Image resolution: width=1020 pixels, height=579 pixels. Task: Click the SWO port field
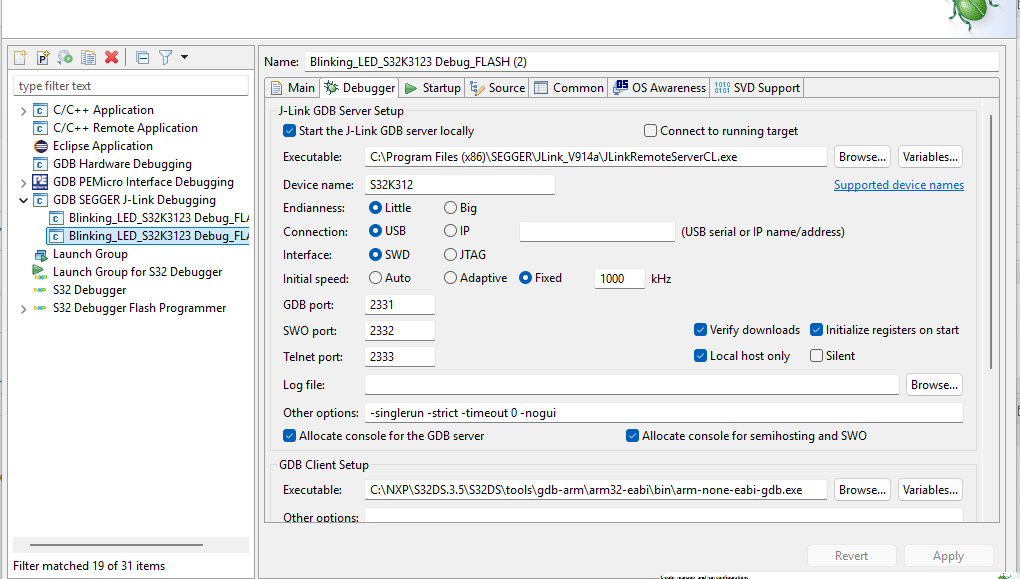click(399, 330)
